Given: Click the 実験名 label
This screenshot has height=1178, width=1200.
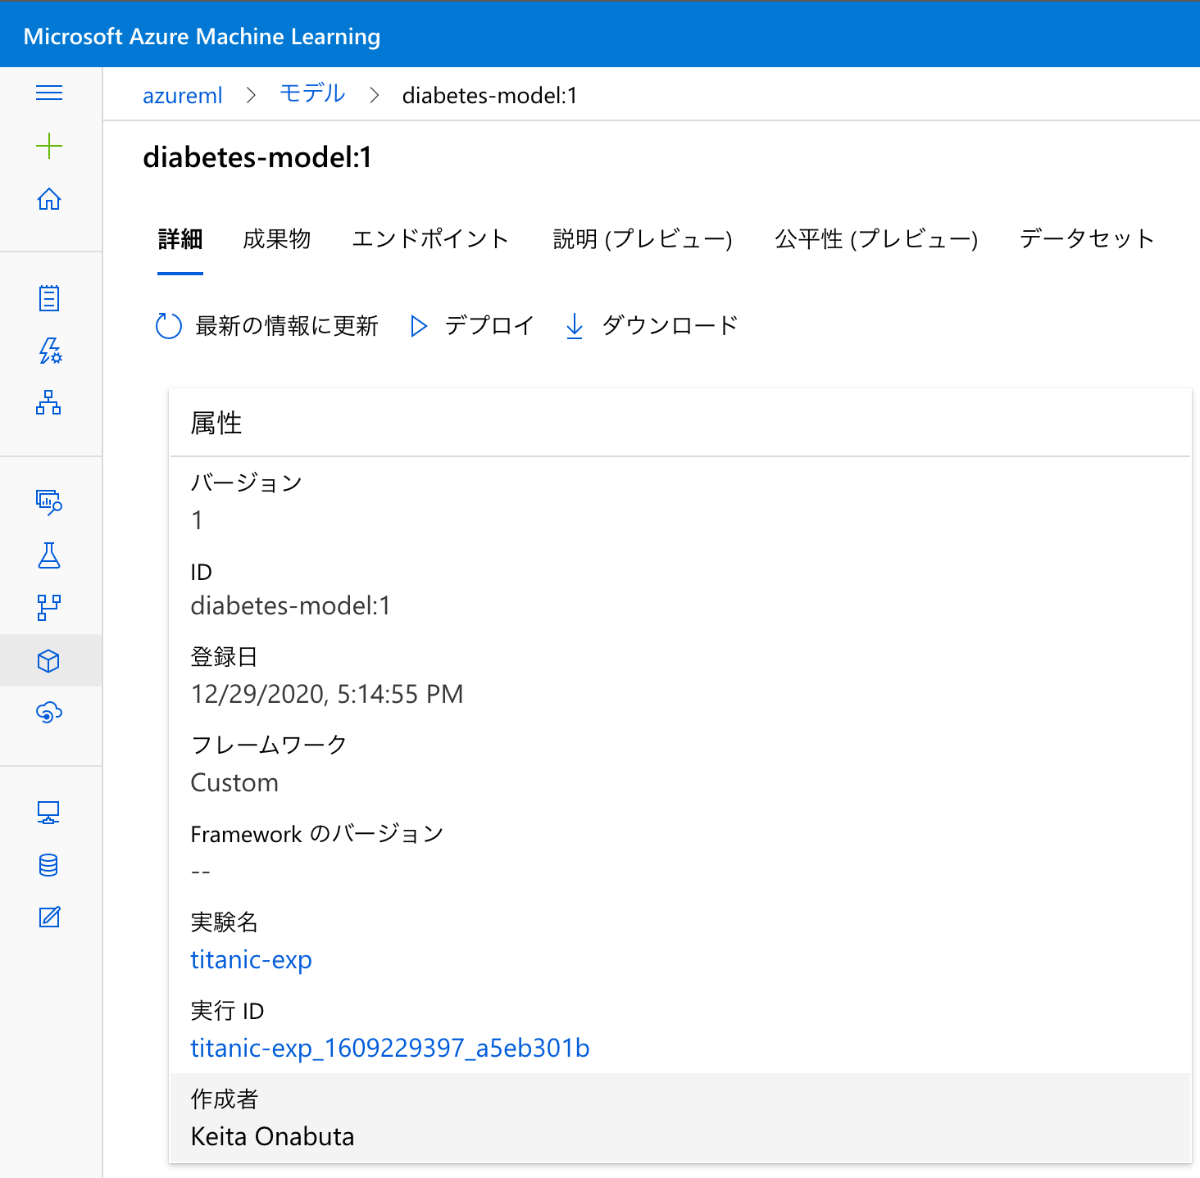Looking at the screenshot, I should (x=224, y=922).
